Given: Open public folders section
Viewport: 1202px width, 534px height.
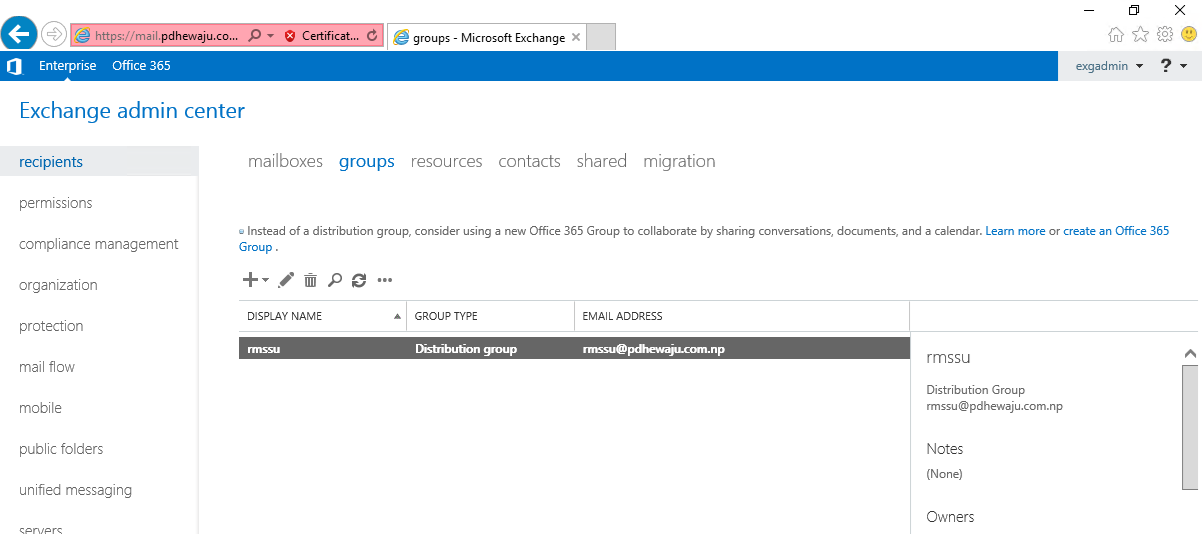Looking at the screenshot, I should point(61,449).
